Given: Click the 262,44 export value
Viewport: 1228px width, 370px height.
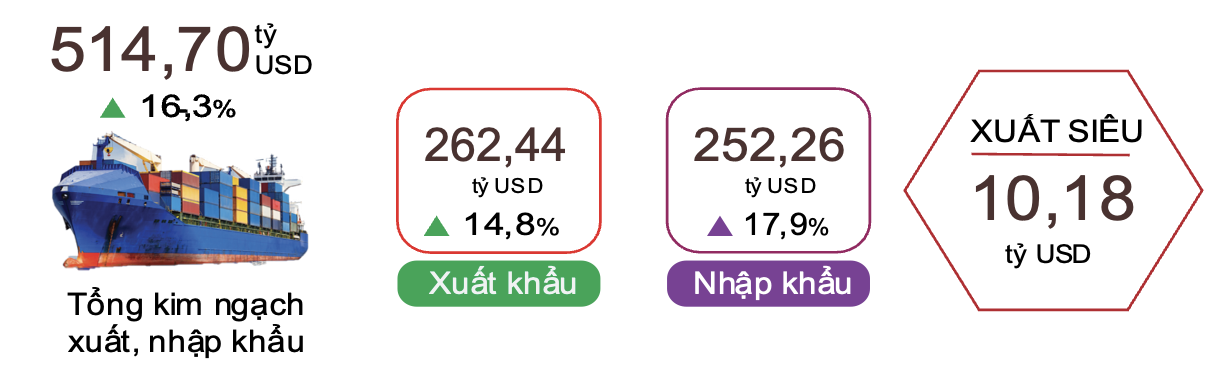Looking at the screenshot, I should tap(494, 145).
